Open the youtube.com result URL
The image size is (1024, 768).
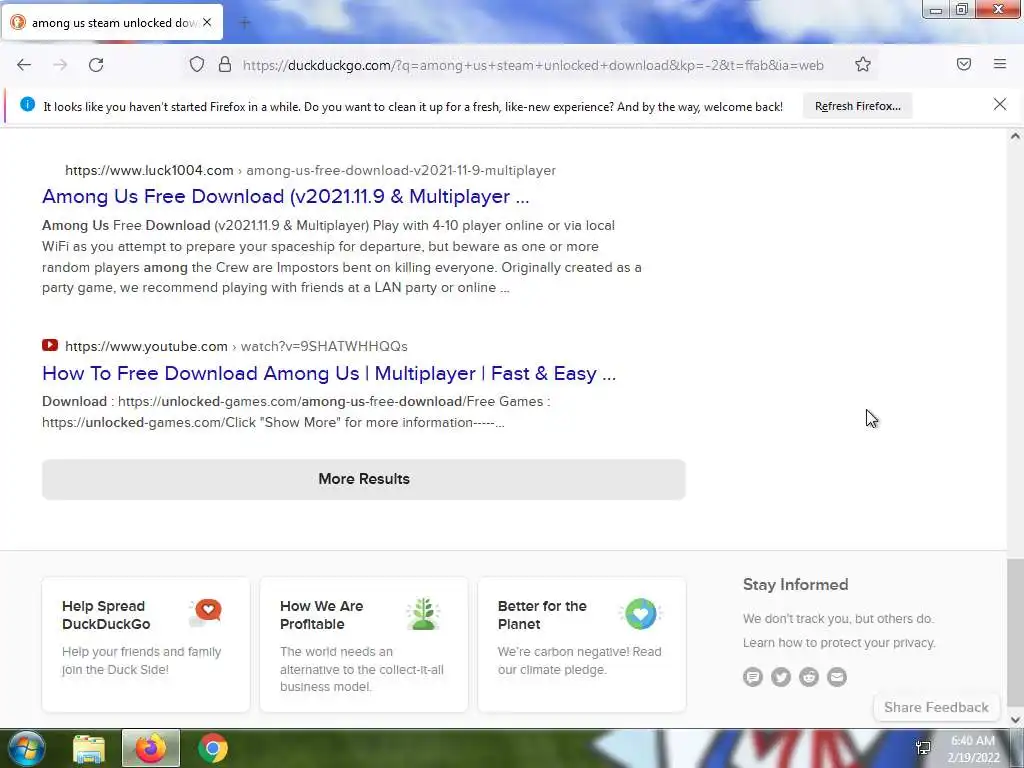[236, 346]
